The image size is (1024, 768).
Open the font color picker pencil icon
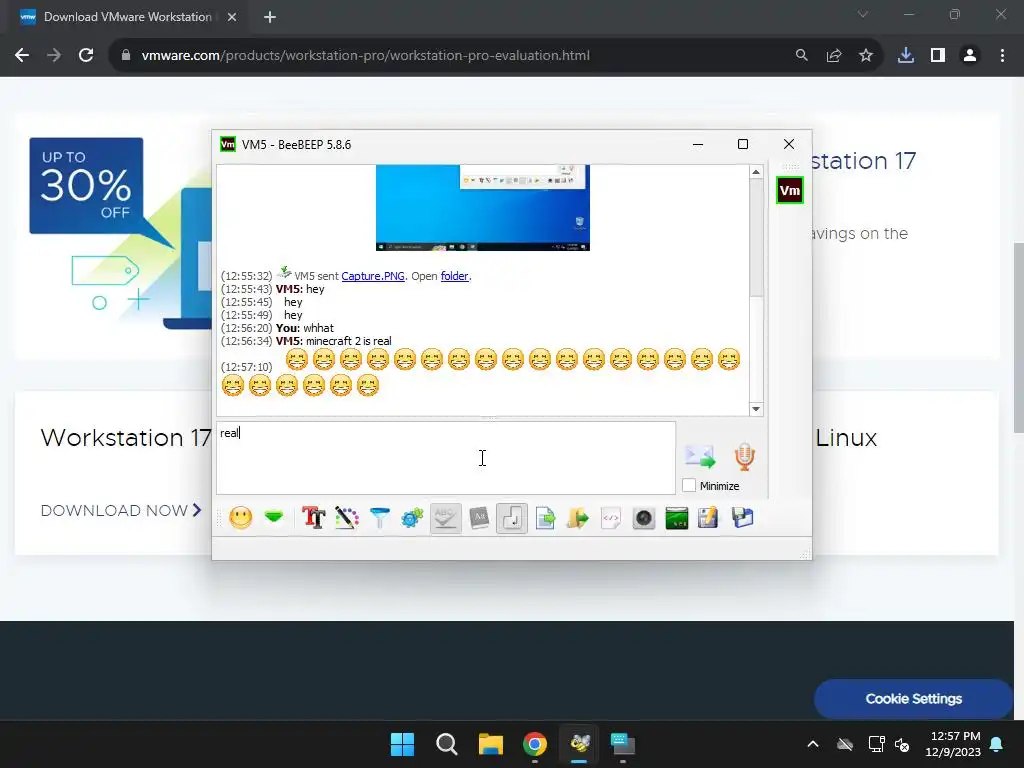tap(347, 519)
